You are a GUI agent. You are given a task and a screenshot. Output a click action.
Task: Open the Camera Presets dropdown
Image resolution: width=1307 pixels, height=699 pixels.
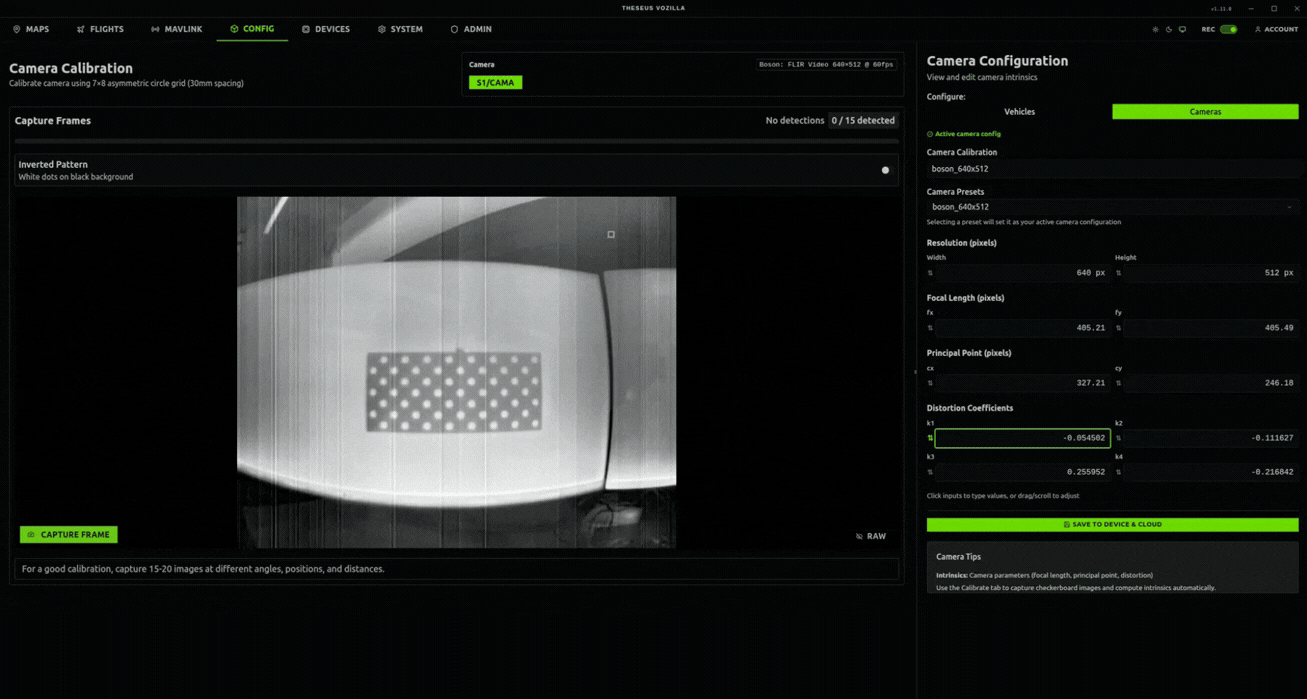[1112, 207]
